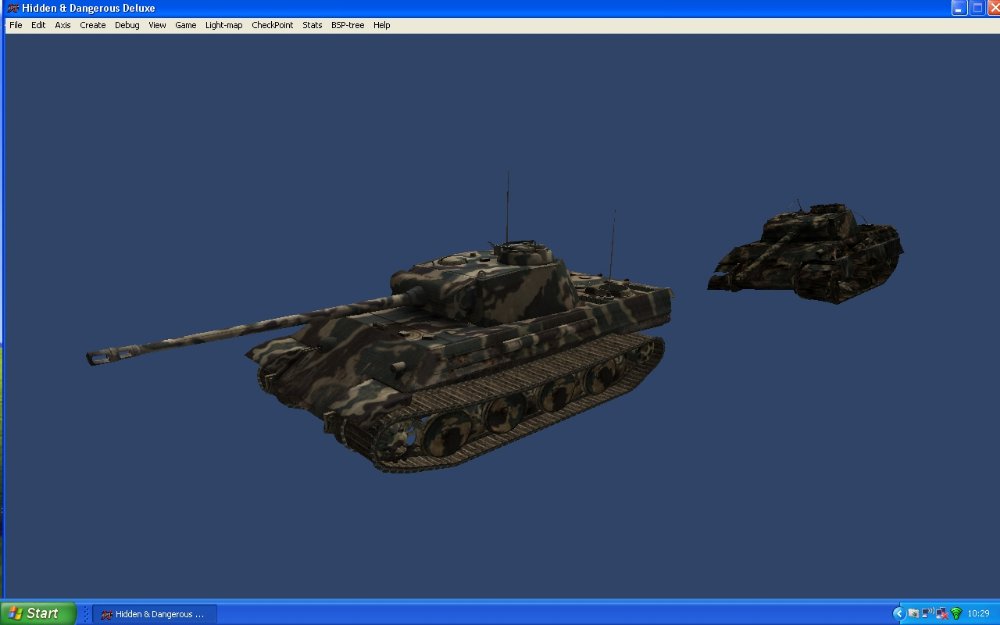The width and height of the screenshot is (1000, 625).
Task: Open the Stats menu
Action: pos(312,25)
